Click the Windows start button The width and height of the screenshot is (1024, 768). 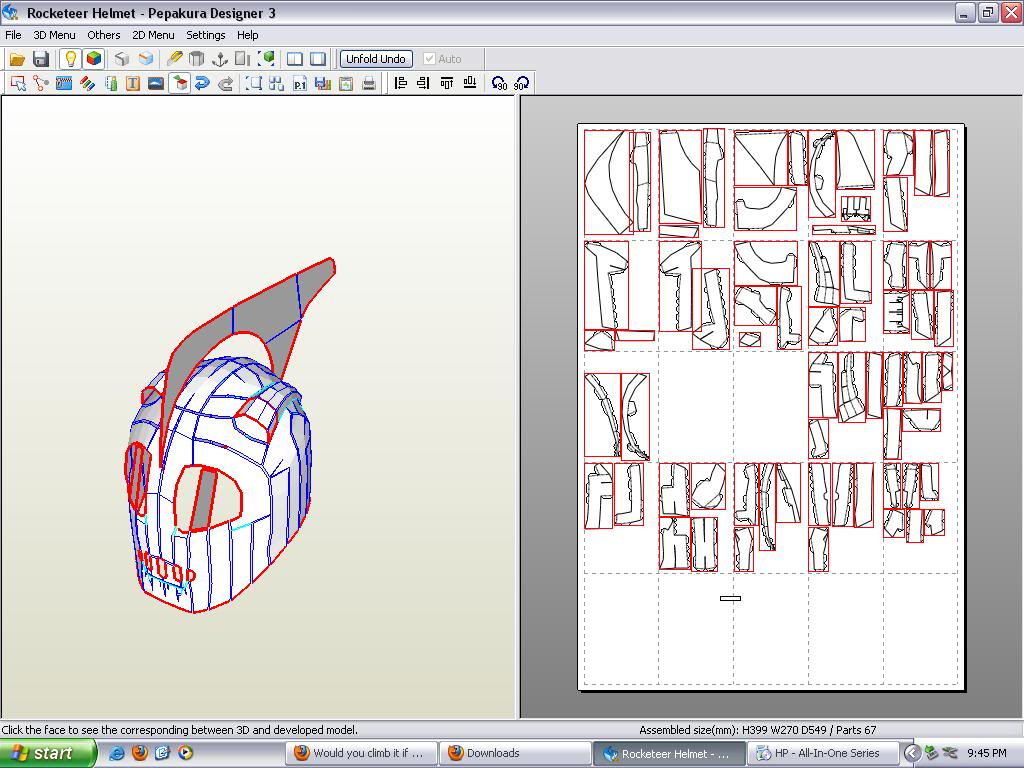coord(47,753)
